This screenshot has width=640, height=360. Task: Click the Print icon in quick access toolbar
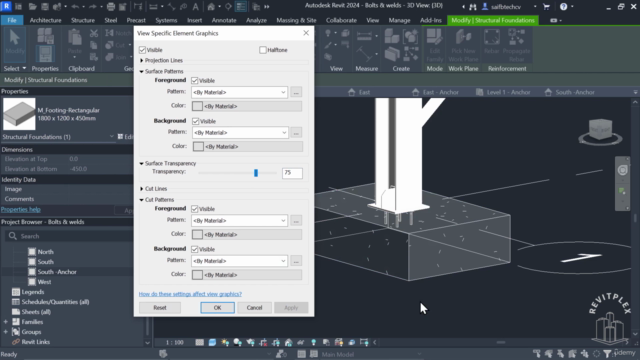point(110,7)
